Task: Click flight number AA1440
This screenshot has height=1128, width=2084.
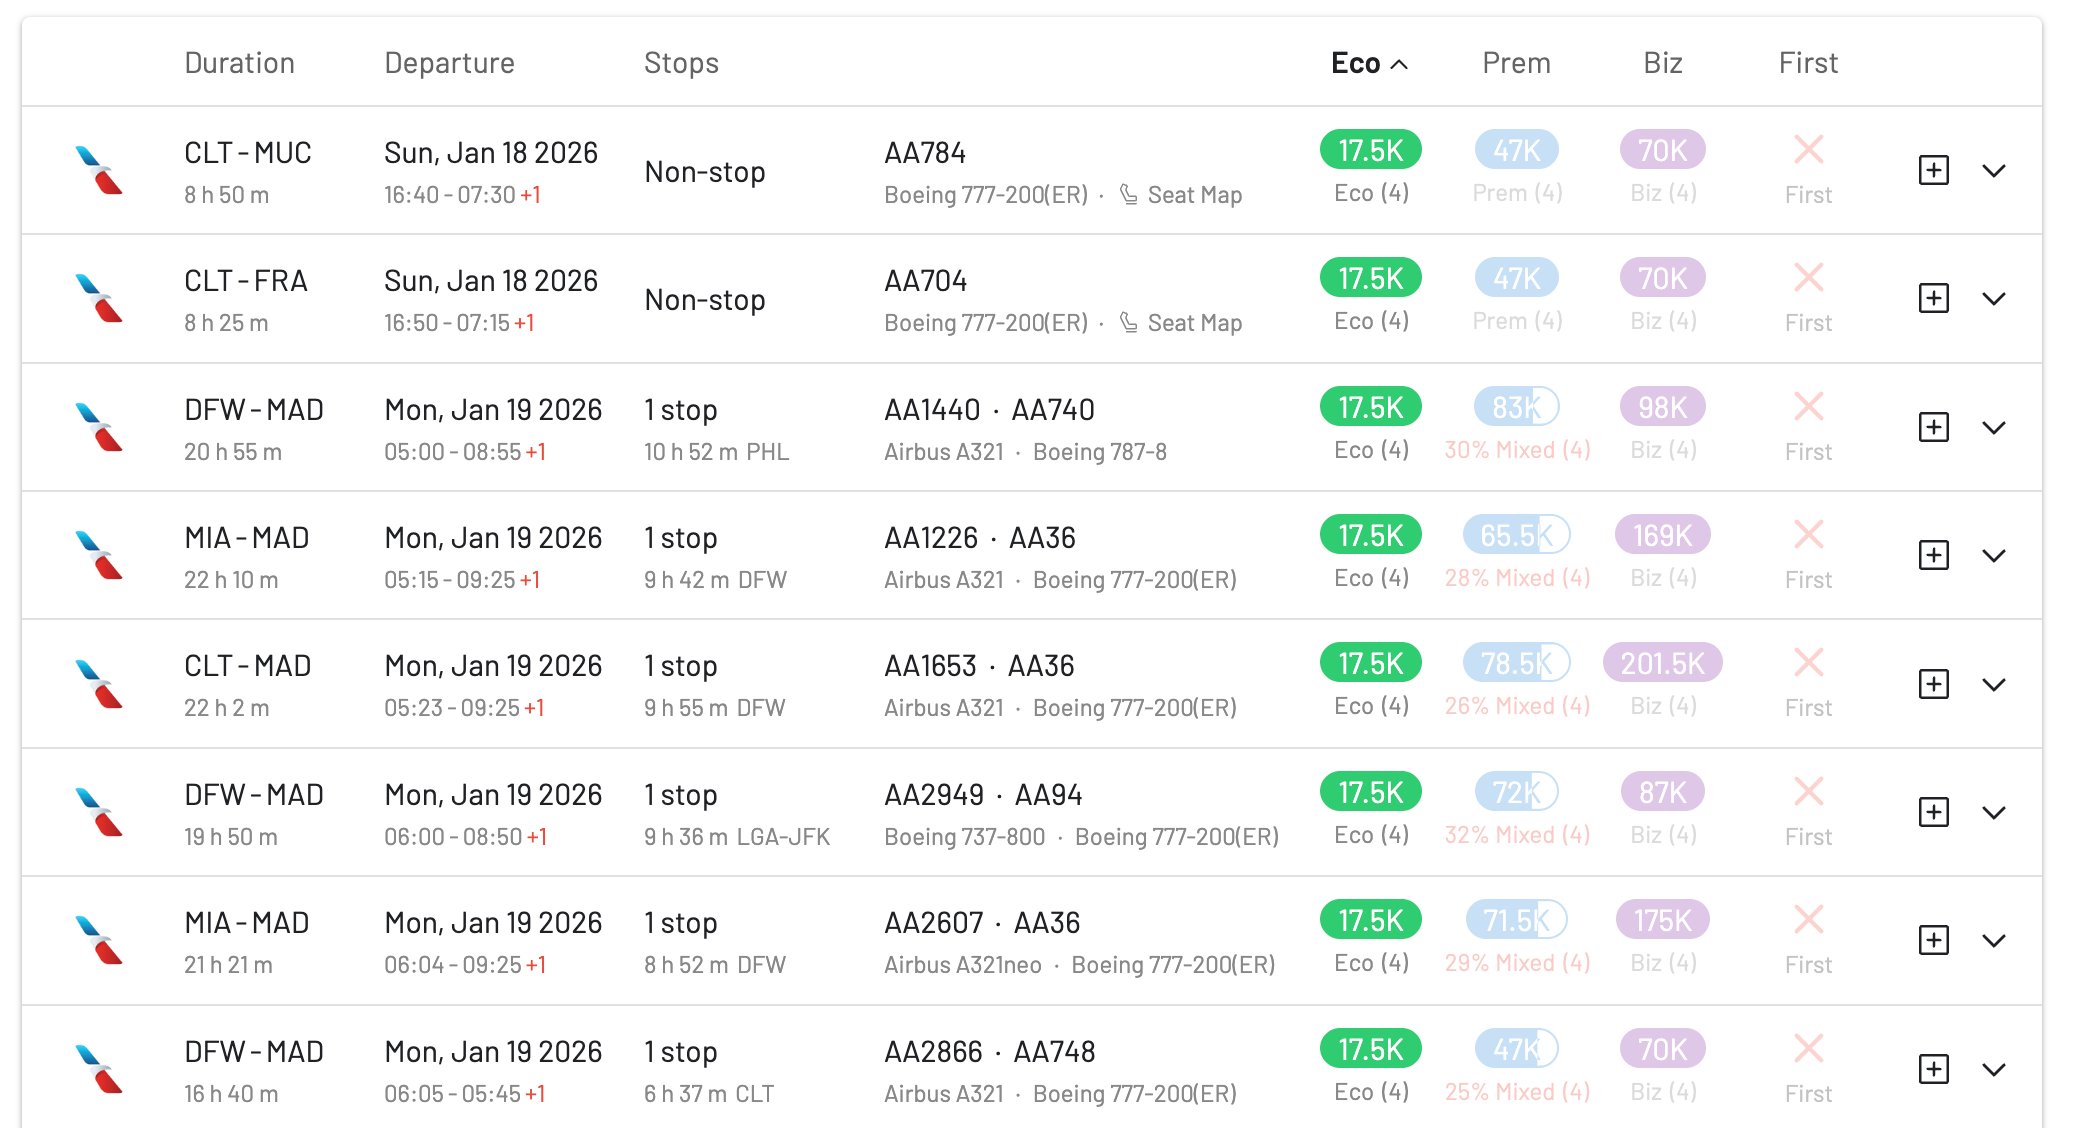Action: [x=935, y=409]
